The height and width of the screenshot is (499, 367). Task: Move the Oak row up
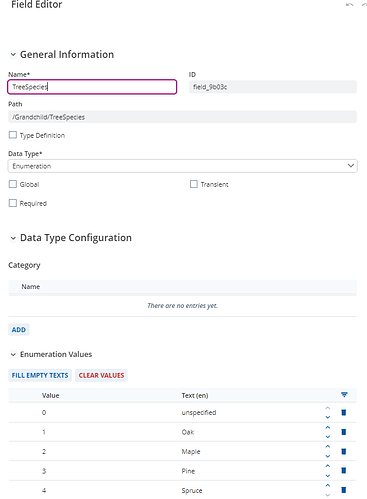pos(328,427)
